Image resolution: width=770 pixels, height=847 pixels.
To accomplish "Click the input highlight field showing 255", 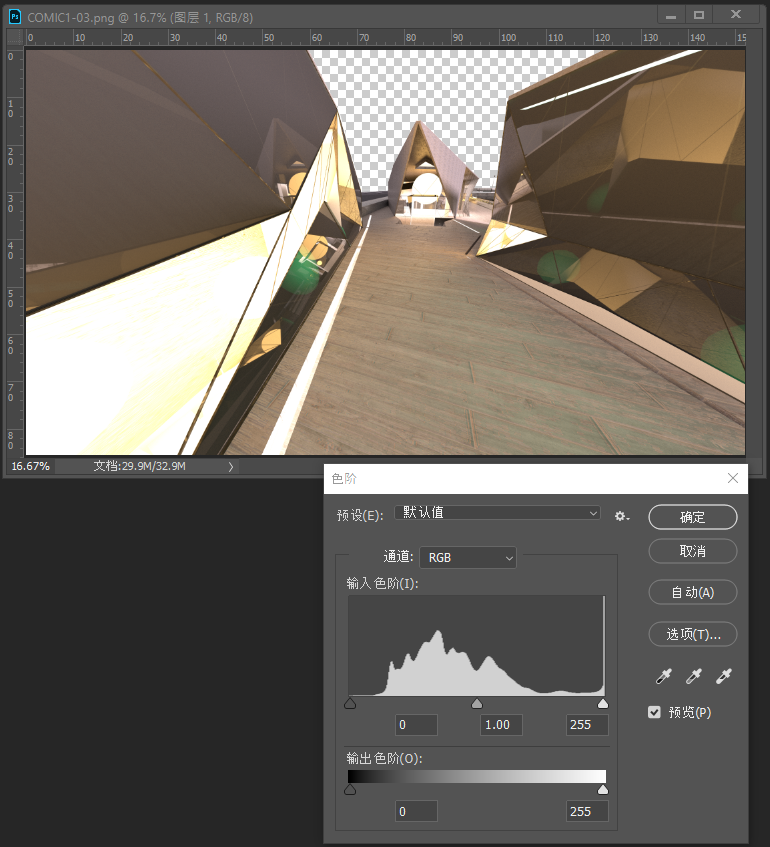I will [x=586, y=725].
